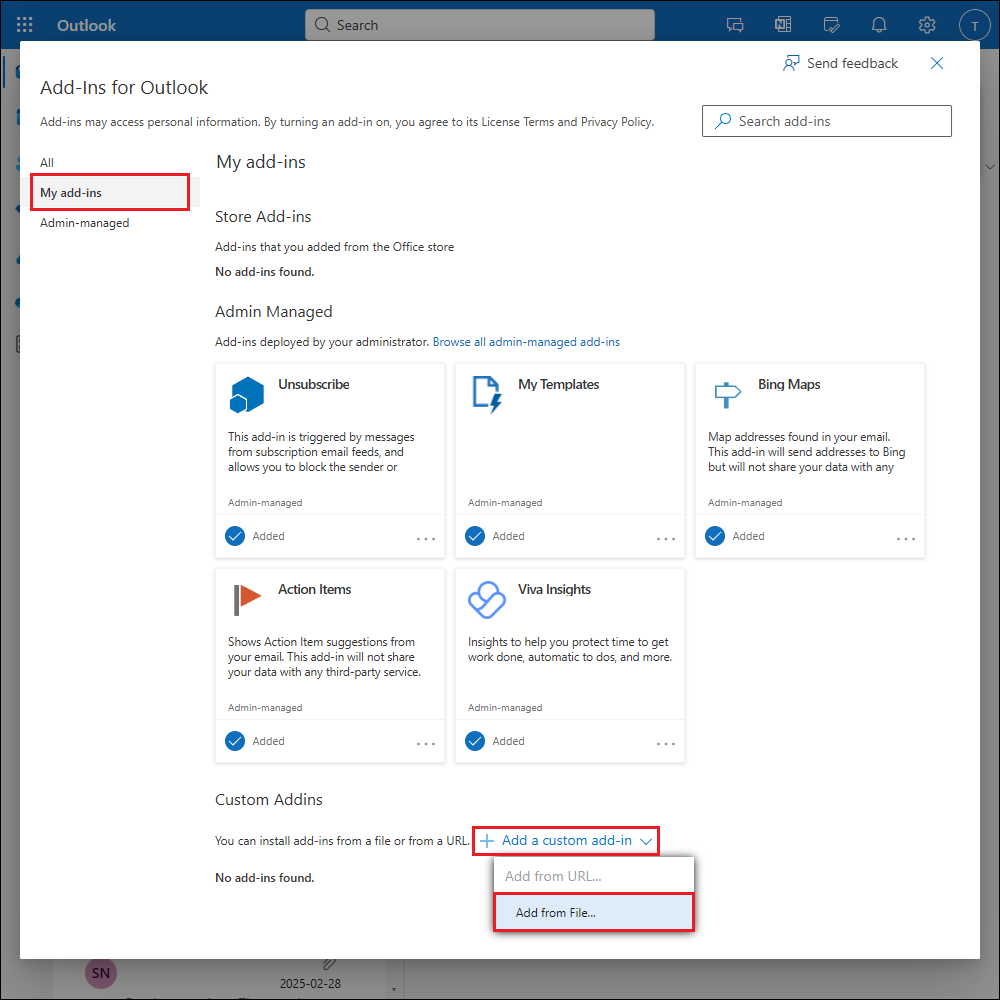Click the Send feedback button
The image size is (1000, 1000).
(840, 63)
